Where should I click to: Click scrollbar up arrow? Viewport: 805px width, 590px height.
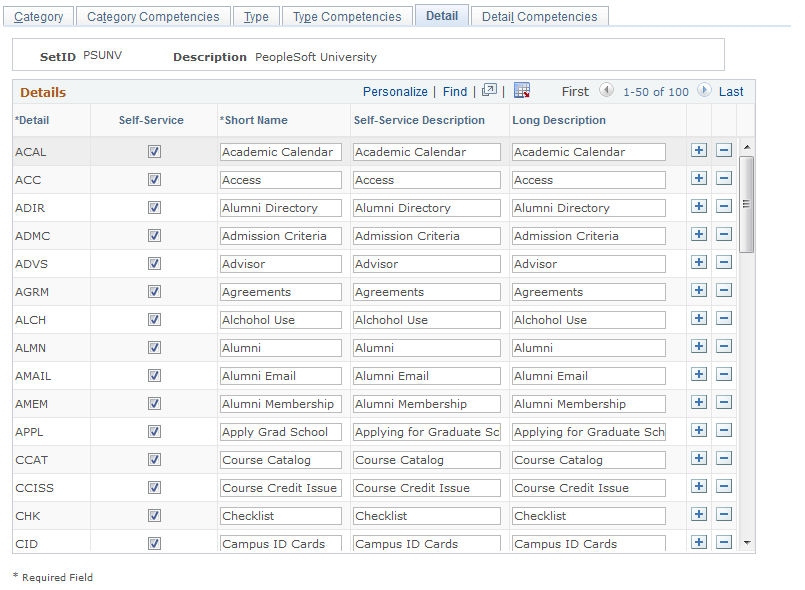coord(747,147)
